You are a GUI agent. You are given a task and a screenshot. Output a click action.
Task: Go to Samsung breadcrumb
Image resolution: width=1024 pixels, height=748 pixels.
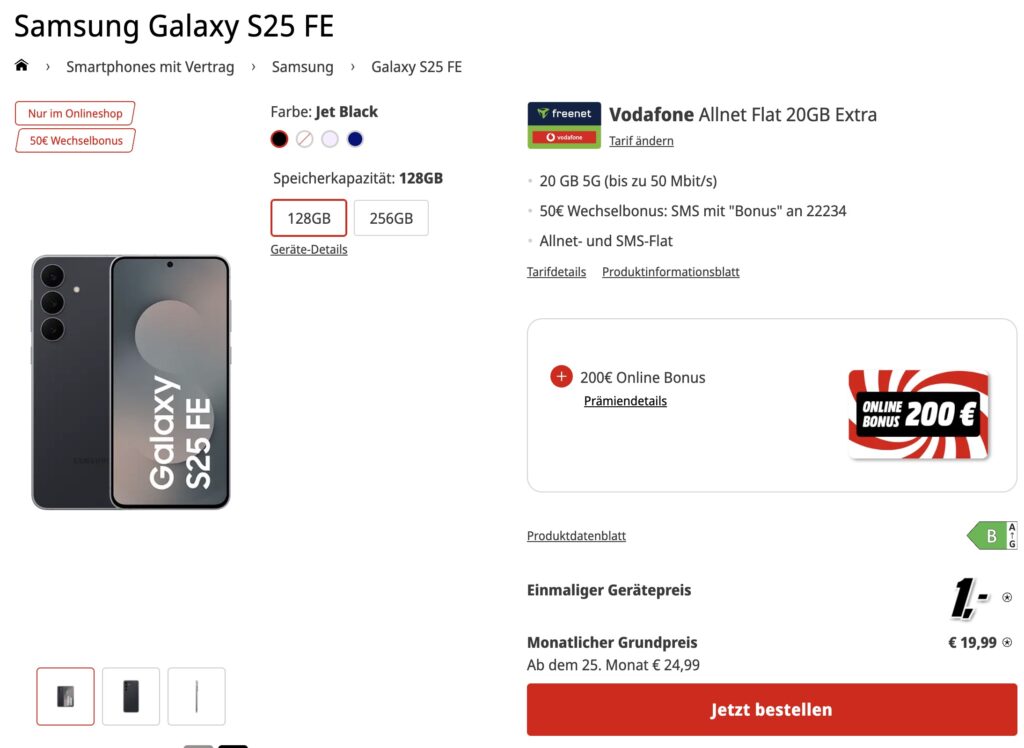point(302,67)
